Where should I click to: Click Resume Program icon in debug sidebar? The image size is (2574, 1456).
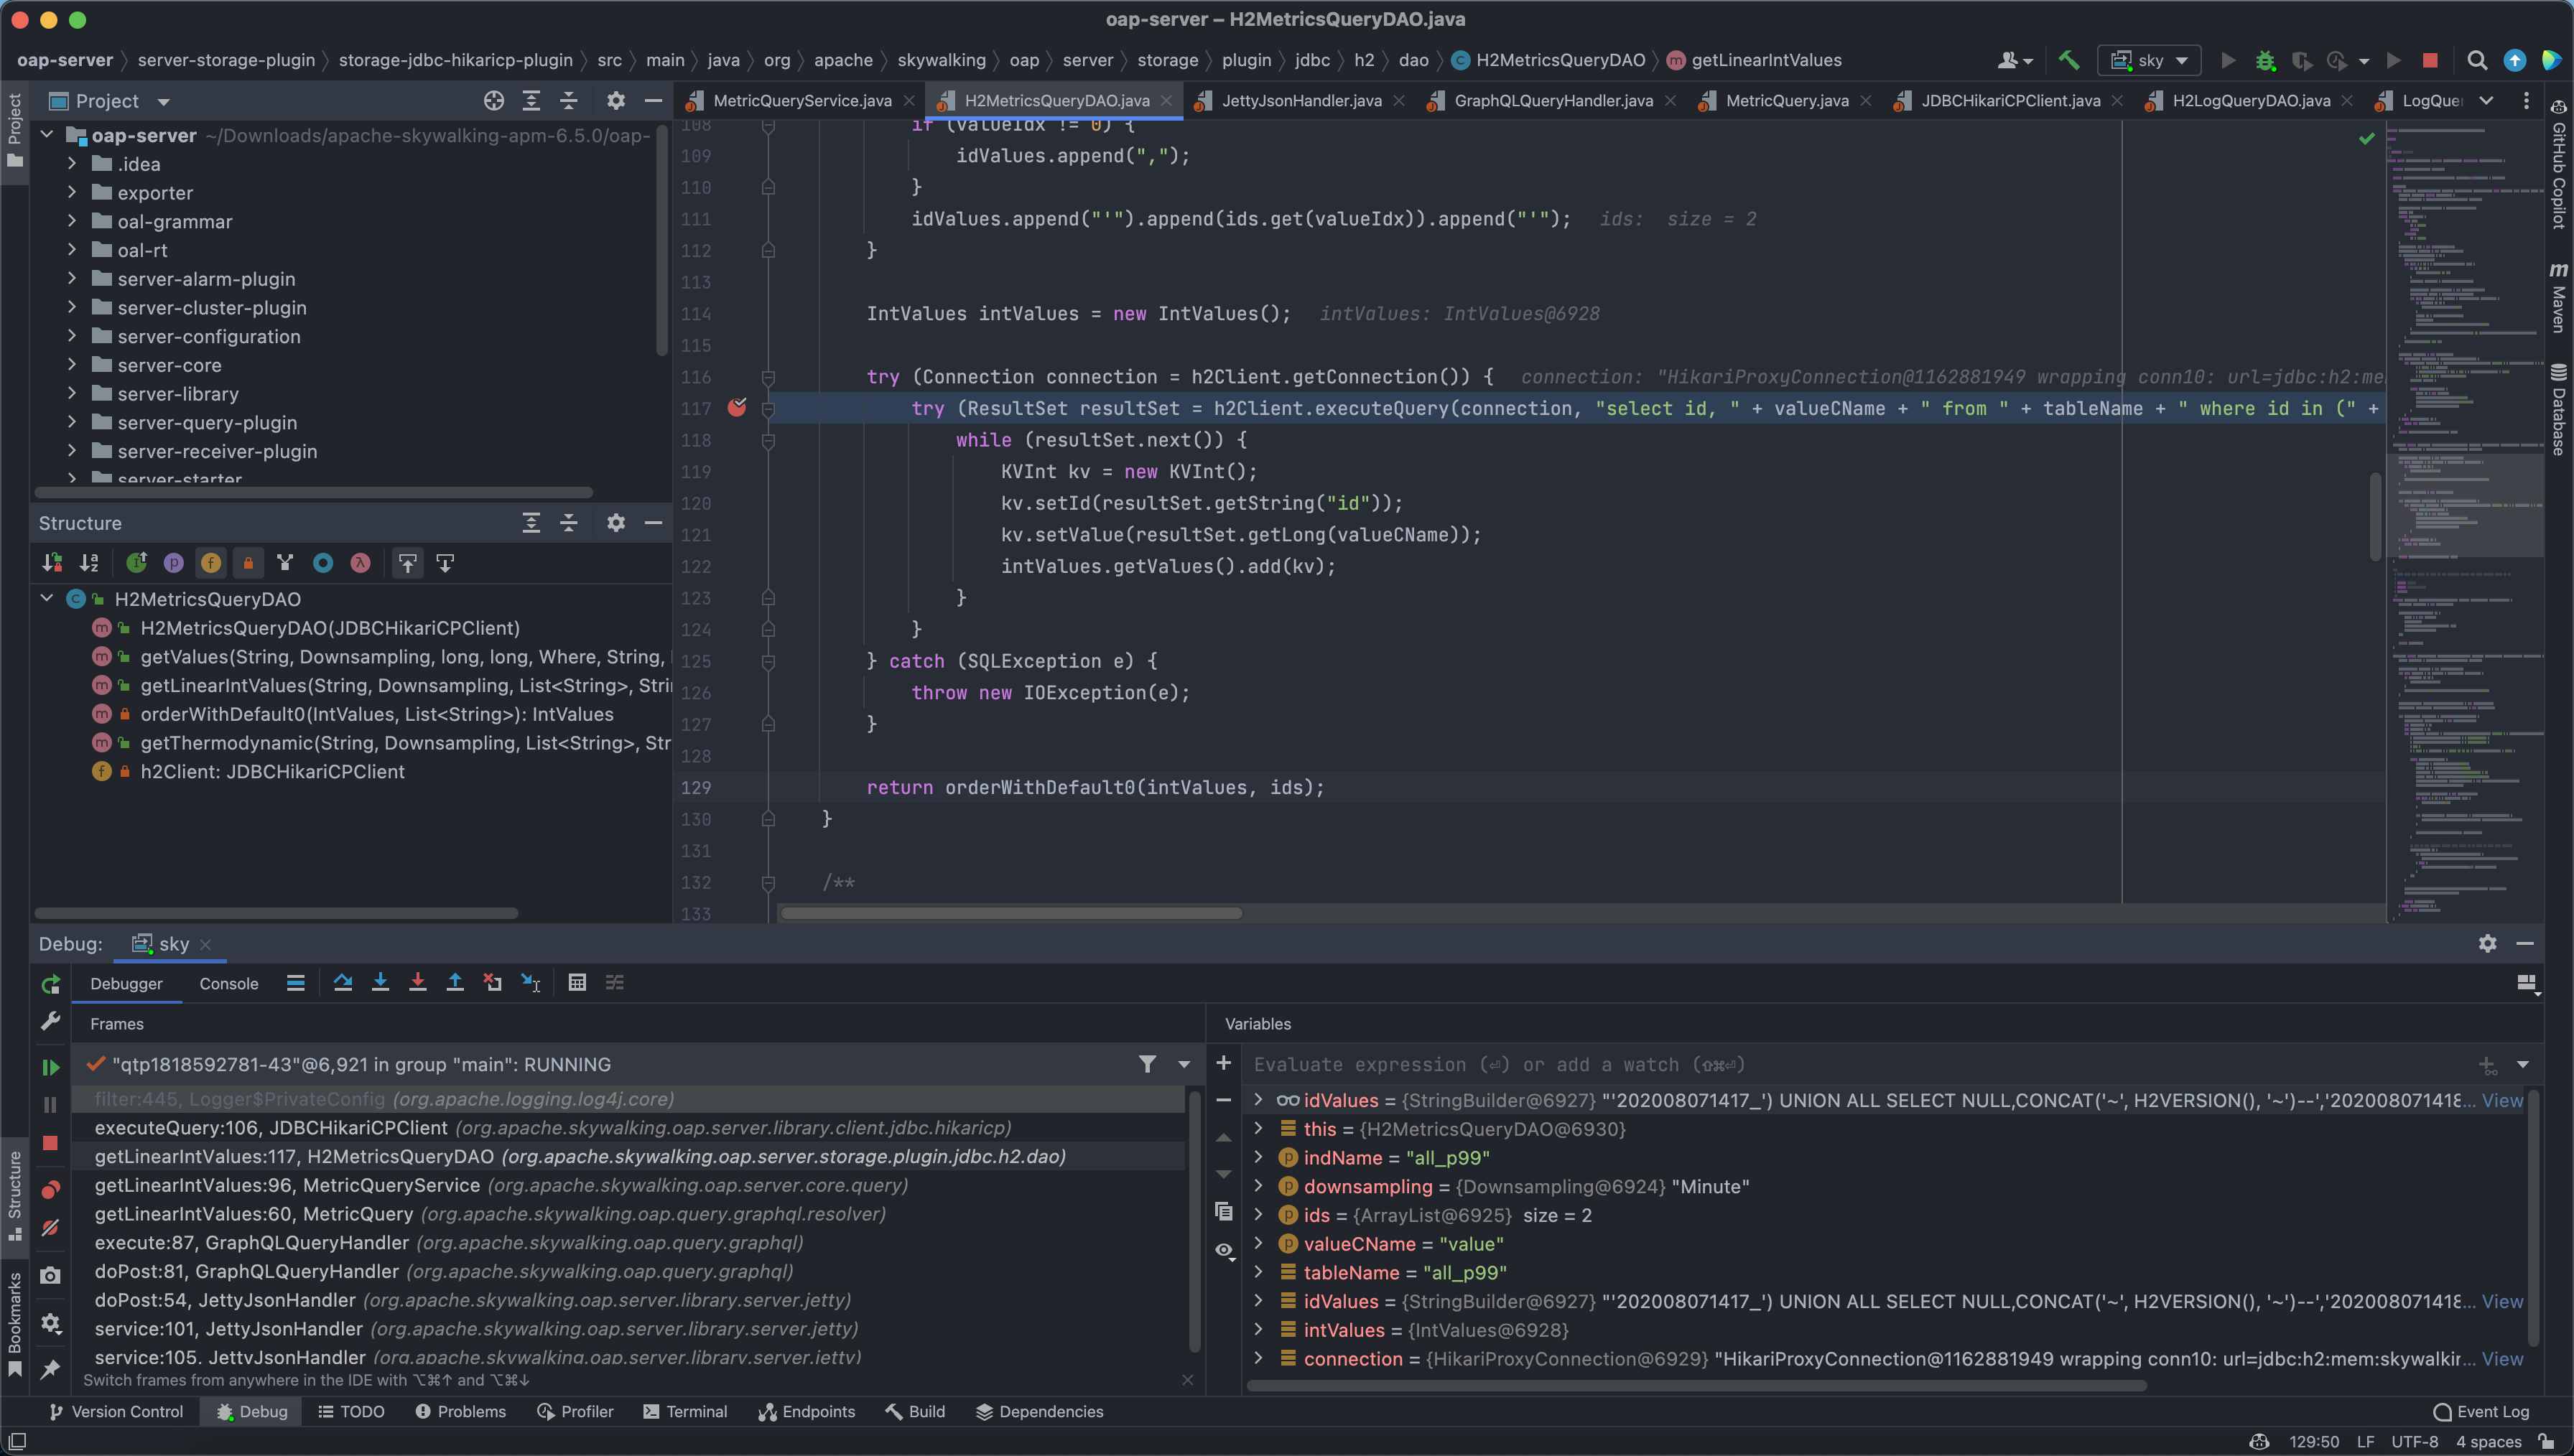click(x=50, y=1067)
